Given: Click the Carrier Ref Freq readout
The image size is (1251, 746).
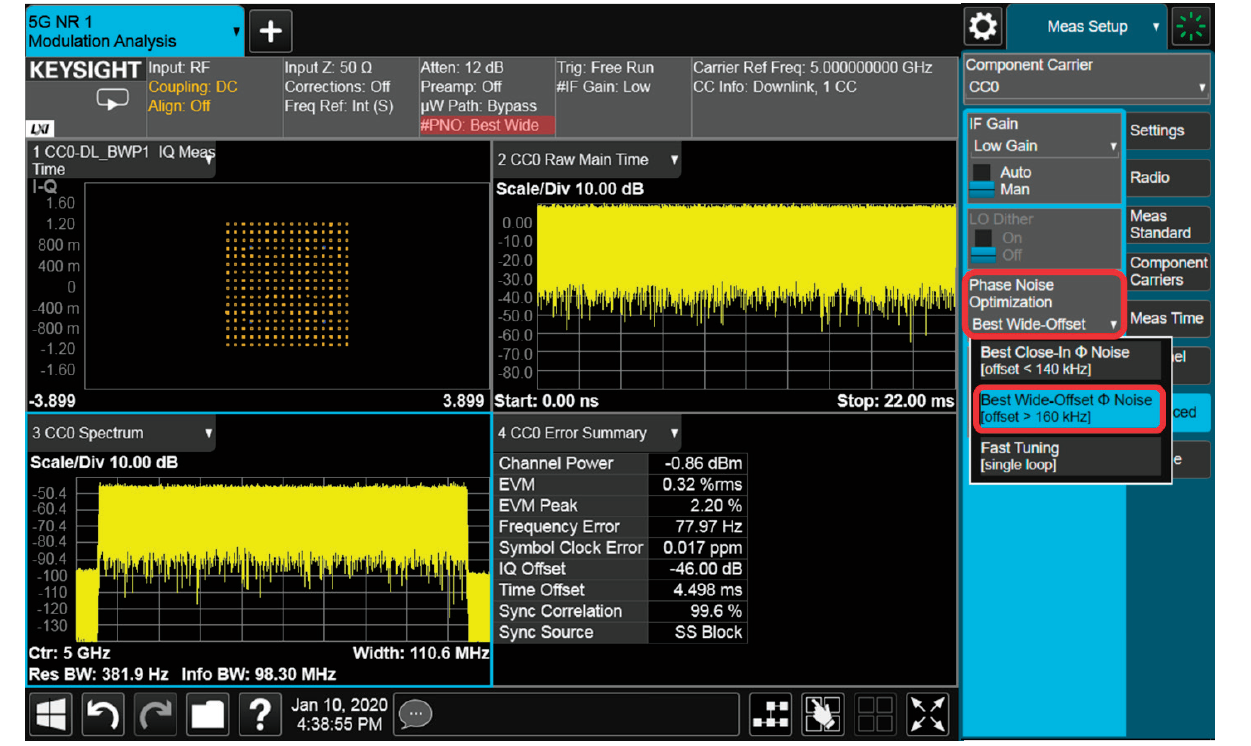Looking at the screenshot, I should [812, 68].
